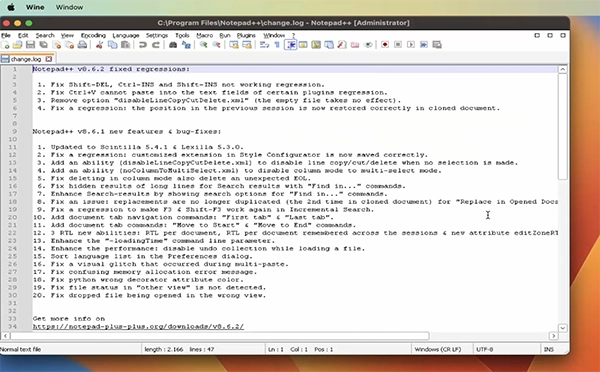Cut selection with the scissors icon
This screenshot has width=600, height=372.
pos(99,45)
